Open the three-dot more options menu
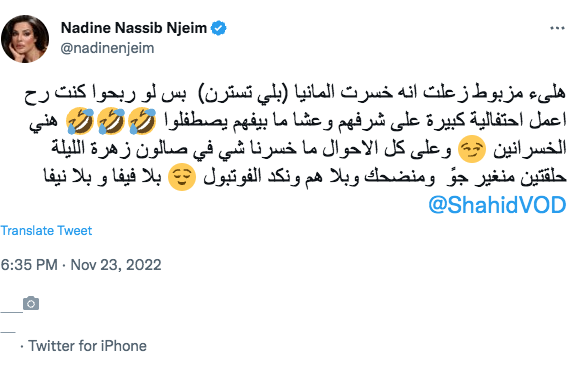 coord(557,28)
